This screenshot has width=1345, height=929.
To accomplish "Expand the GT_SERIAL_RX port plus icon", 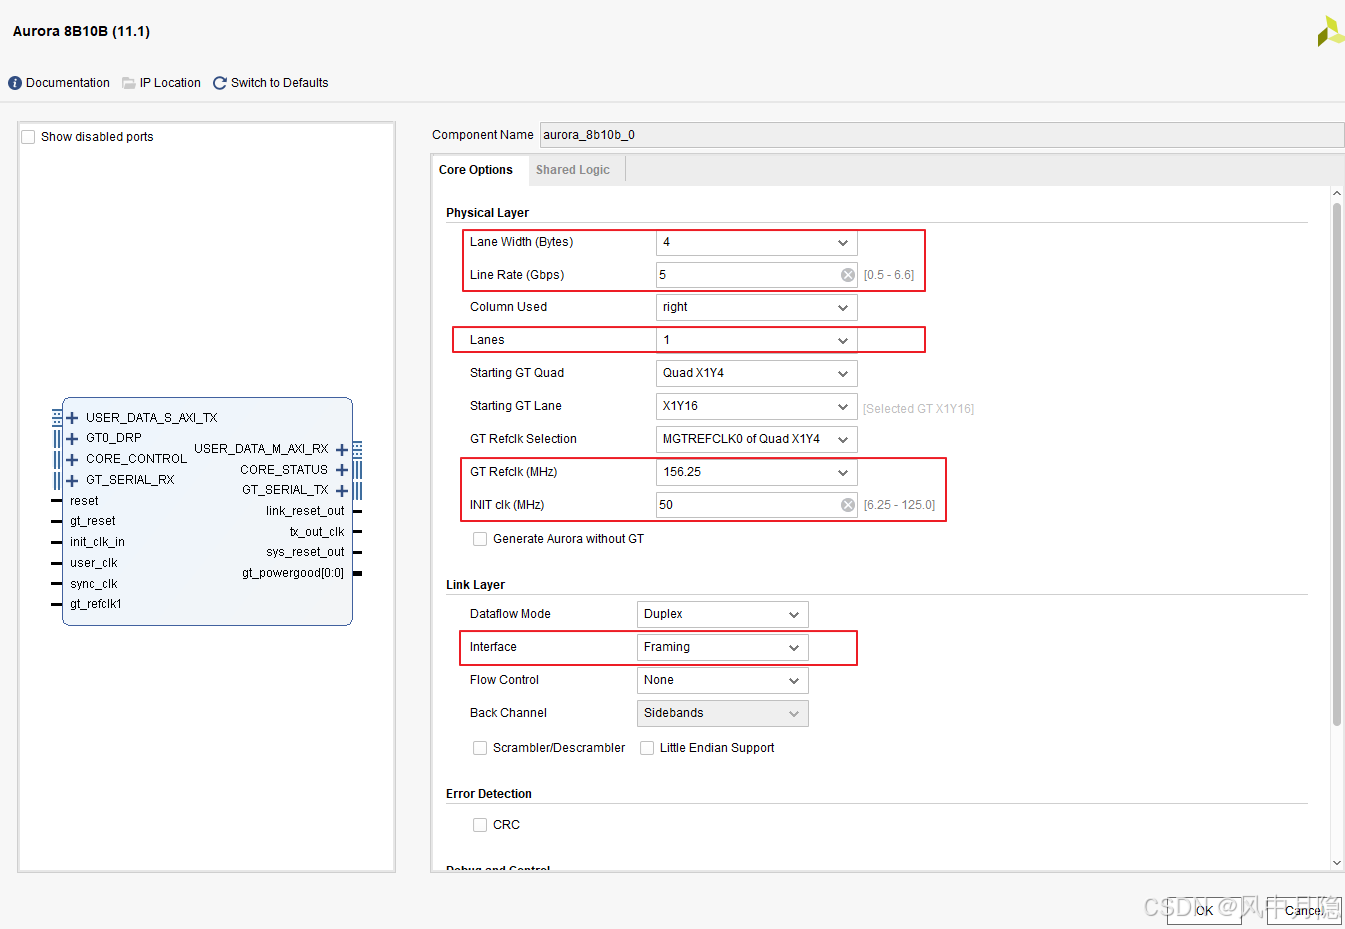I will click(72, 480).
